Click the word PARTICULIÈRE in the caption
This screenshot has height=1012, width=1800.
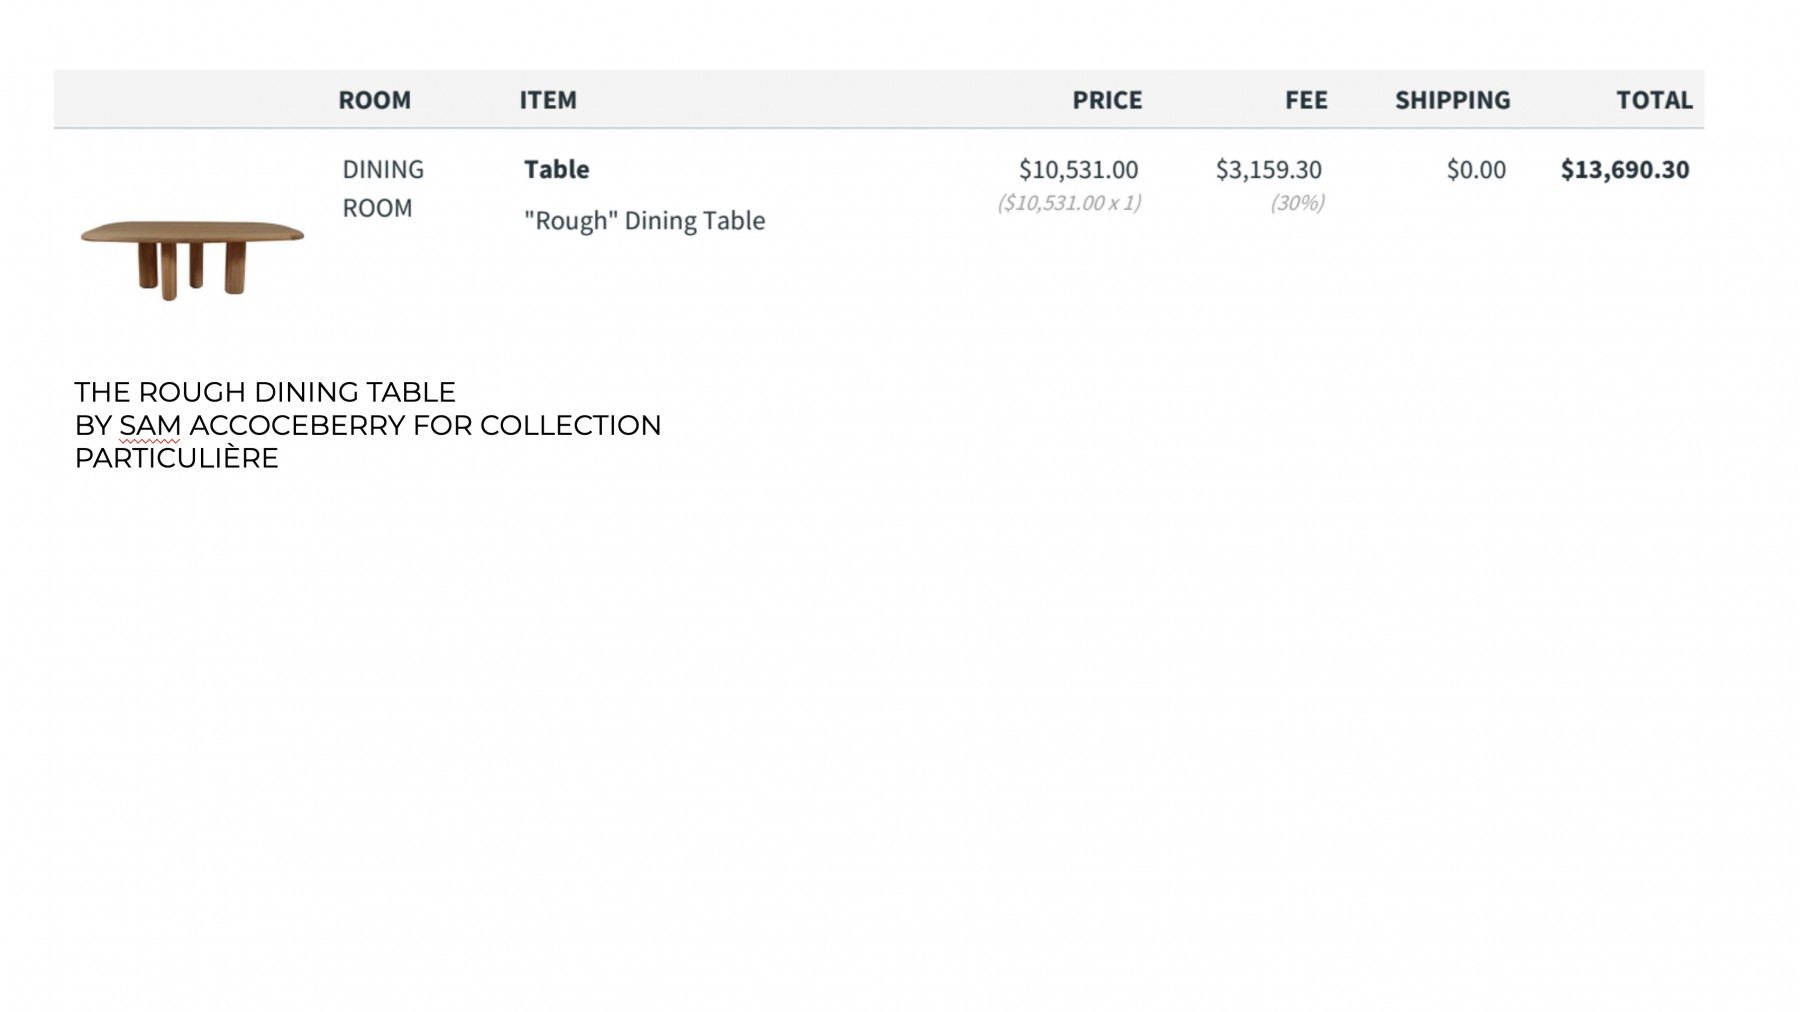pyautogui.click(x=176, y=458)
